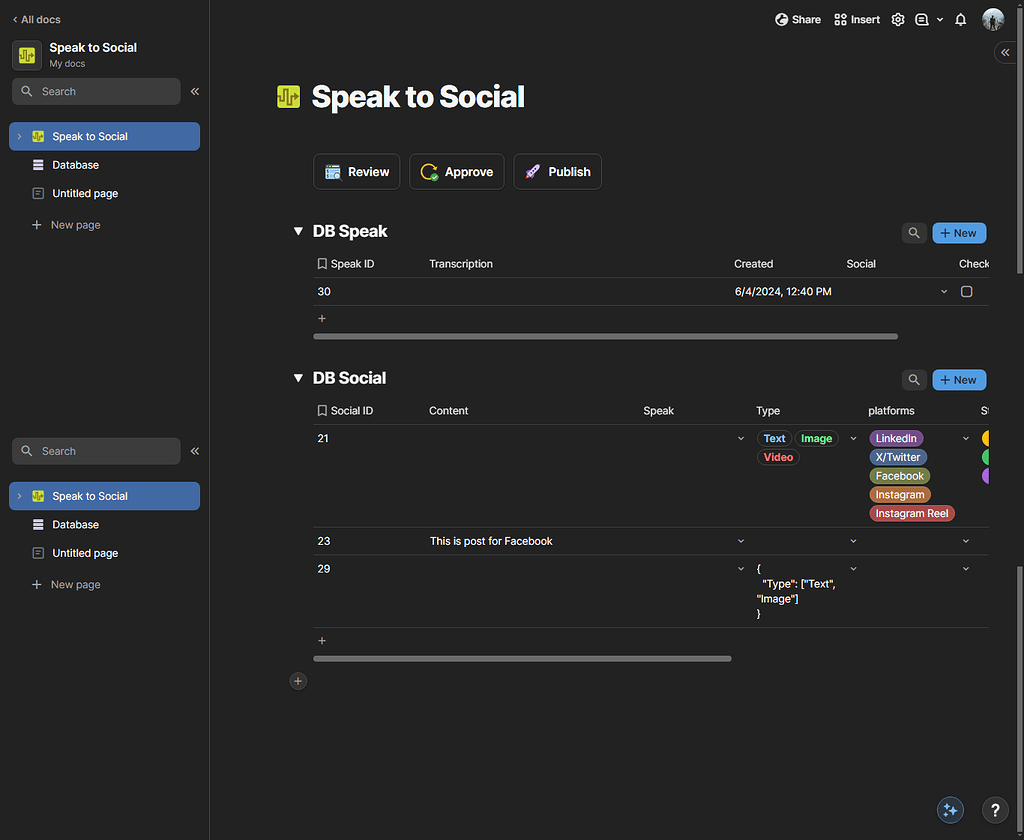This screenshot has width=1024, height=840.
Task: Open the Type dropdown on row 23
Action: point(853,540)
